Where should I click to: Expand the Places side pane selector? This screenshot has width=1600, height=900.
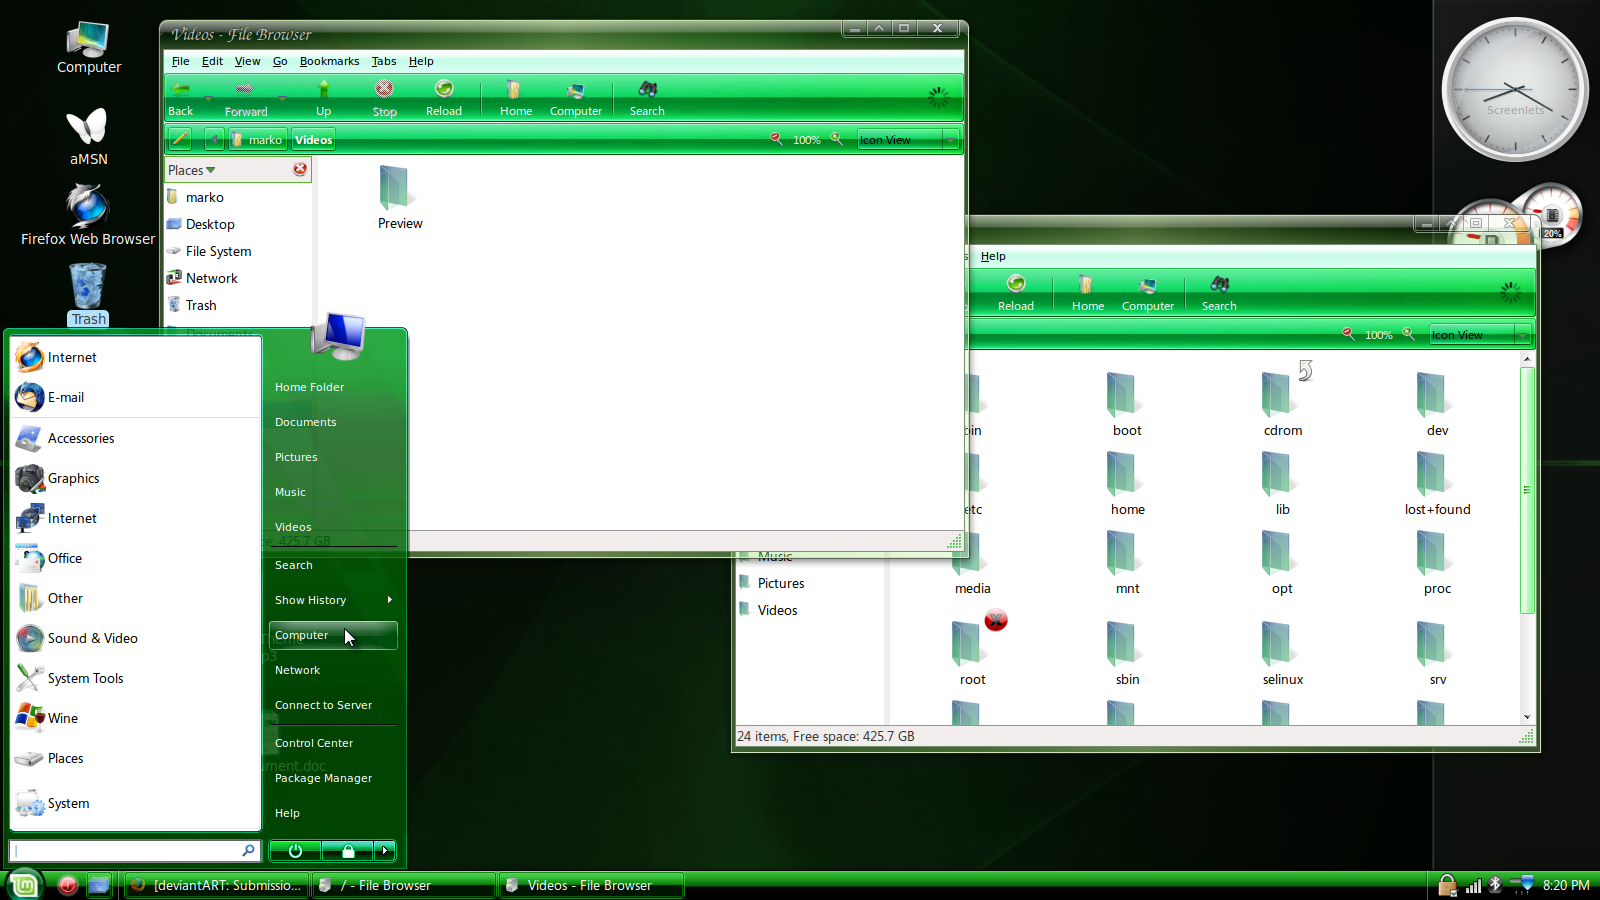coord(192,170)
